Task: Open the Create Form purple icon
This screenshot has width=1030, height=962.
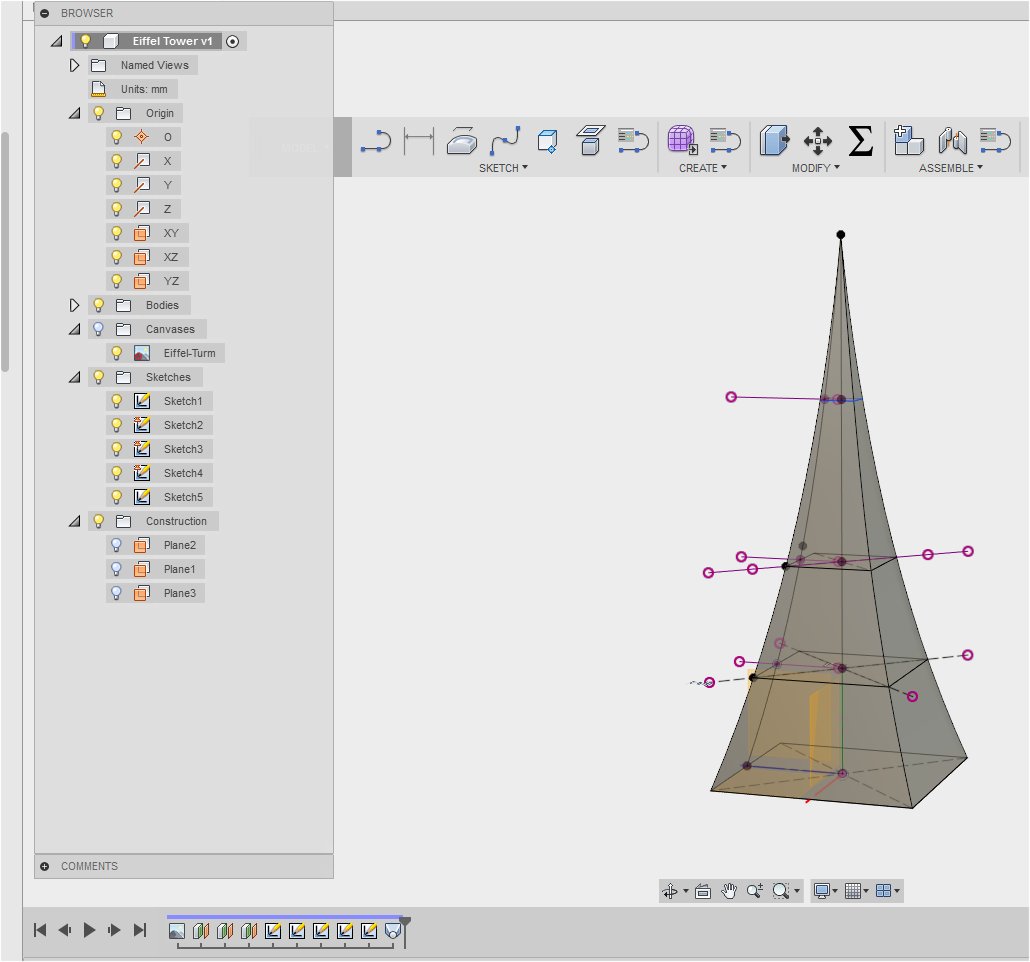Action: point(682,140)
